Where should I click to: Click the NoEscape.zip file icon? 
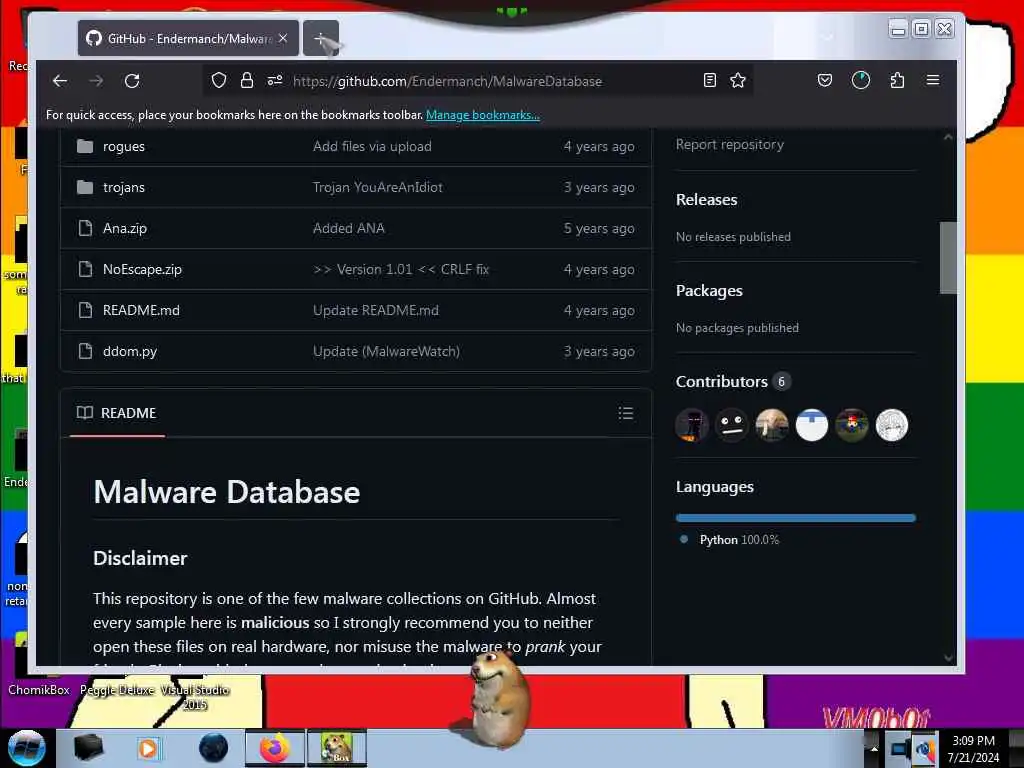85,269
